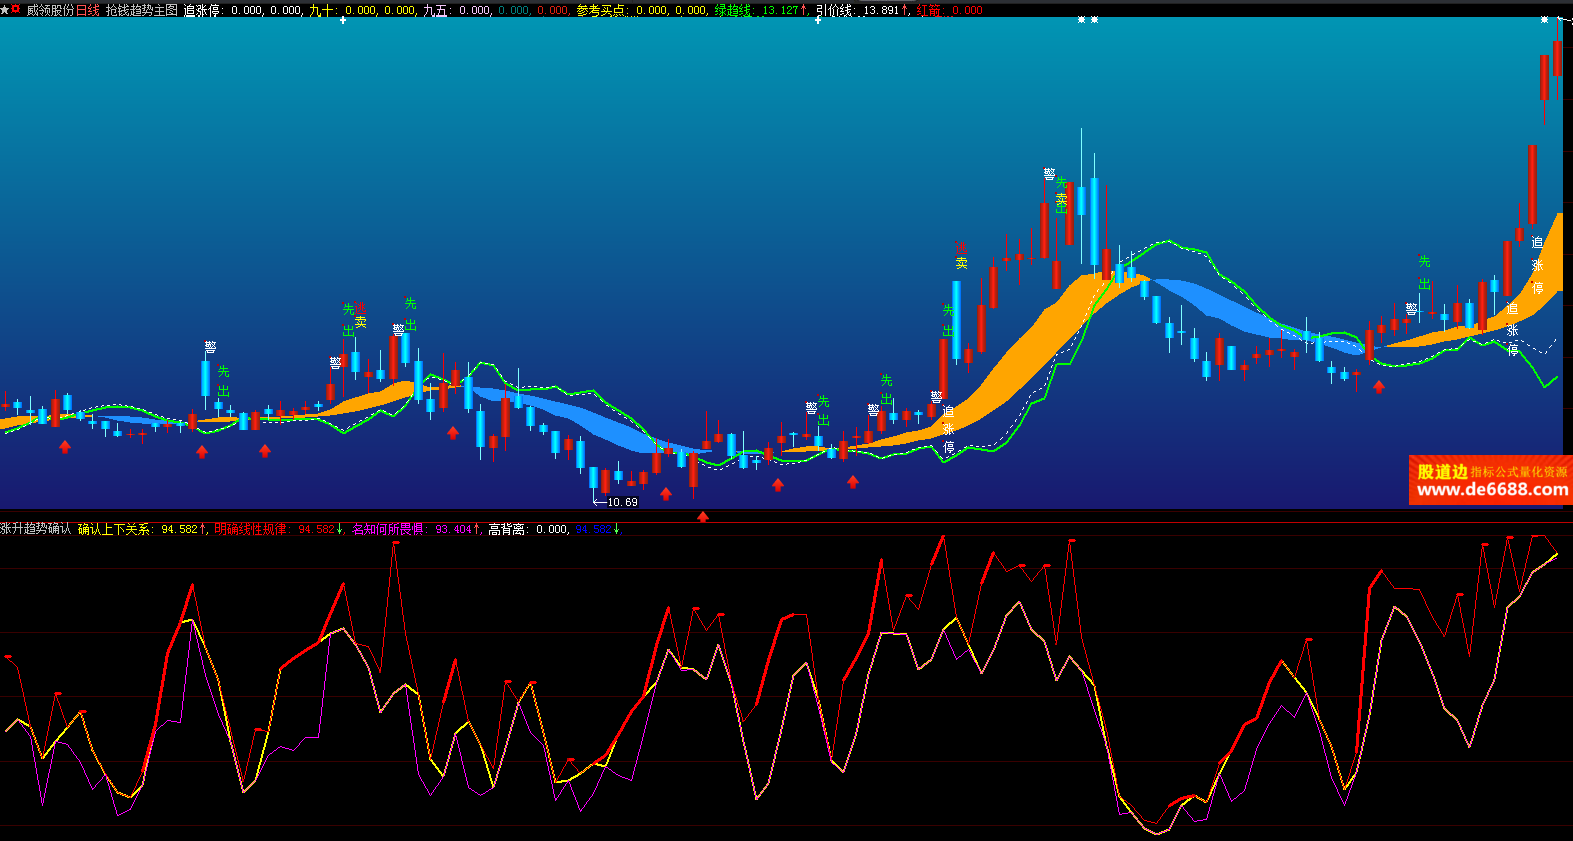1573x841 pixels.
Task: Click the 九五 label in the top header
Action: tap(436, 10)
